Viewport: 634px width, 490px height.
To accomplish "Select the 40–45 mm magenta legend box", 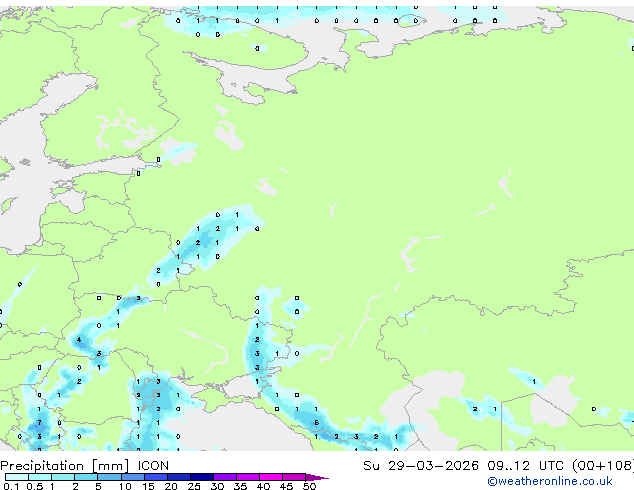I will tap(271, 477).
